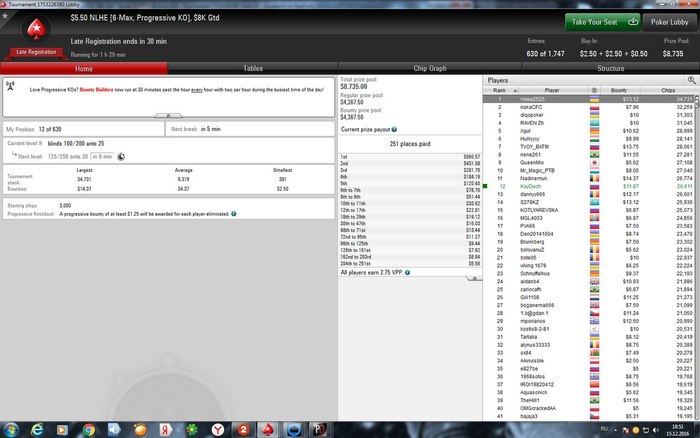The height and width of the screenshot is (438, 700).
Task: Sort players by Chips column header
Action: pyautogui.click(x=668, y=90)
